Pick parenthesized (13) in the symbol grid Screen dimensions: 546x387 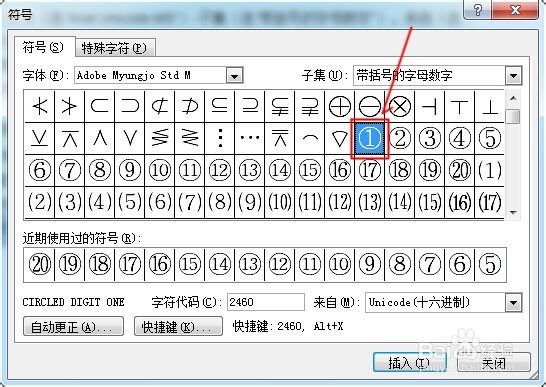(369, 202)
